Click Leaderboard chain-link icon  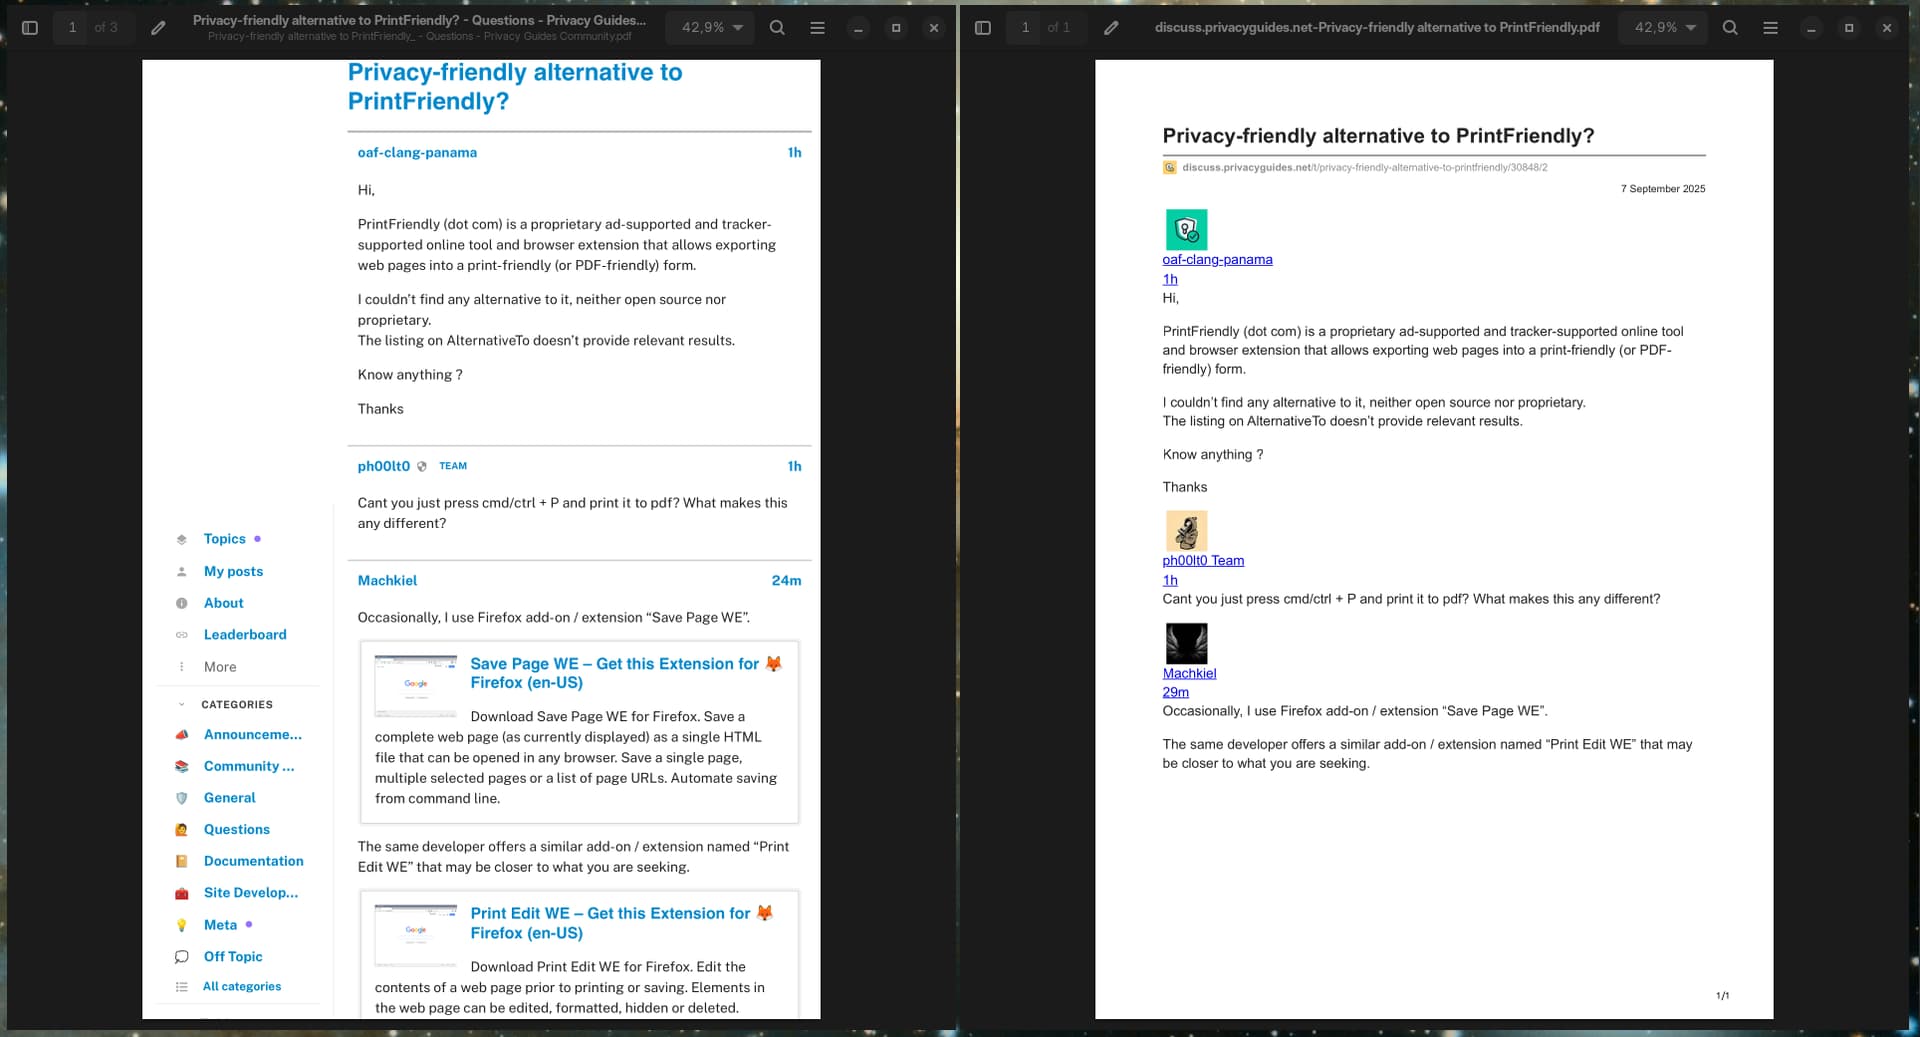[181, 635]
